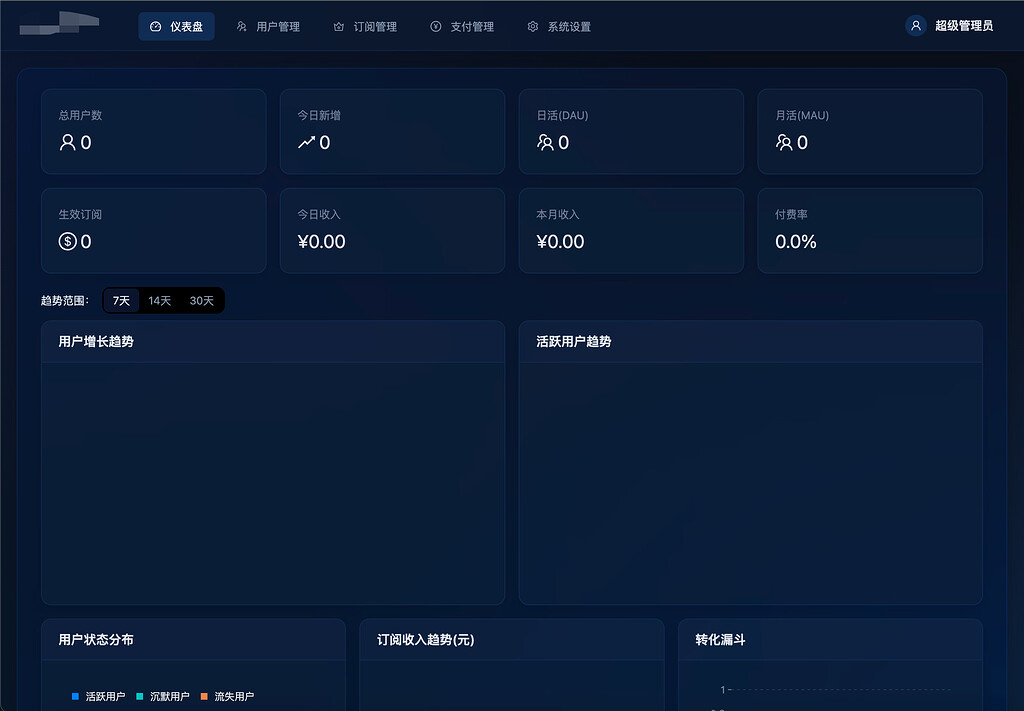The width and height of the screenshot is (1024, 711).
Task: Click the dollar icon in 生效订阅 card
Action: pos(67,242)
